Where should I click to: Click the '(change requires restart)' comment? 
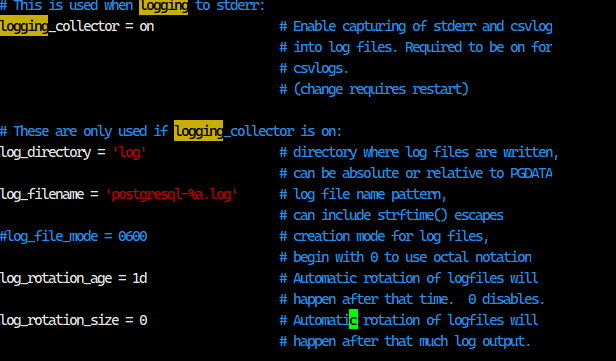[381, 90]
